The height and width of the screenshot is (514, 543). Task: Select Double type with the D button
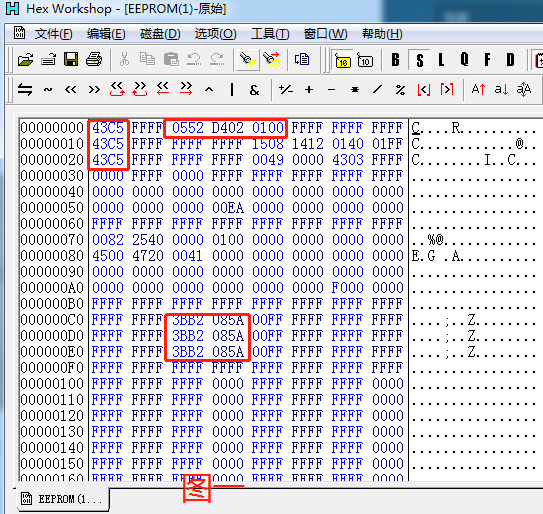[510, 60]
